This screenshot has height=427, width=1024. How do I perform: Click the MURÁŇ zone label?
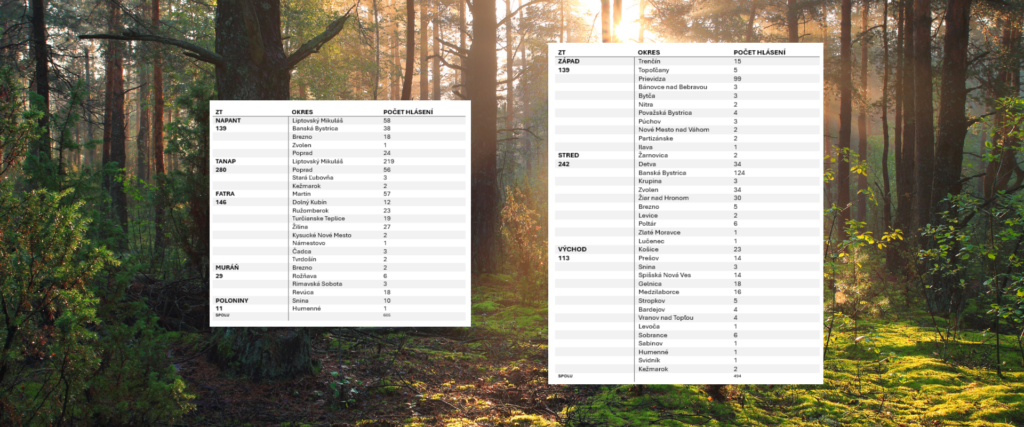coord(227,268)
